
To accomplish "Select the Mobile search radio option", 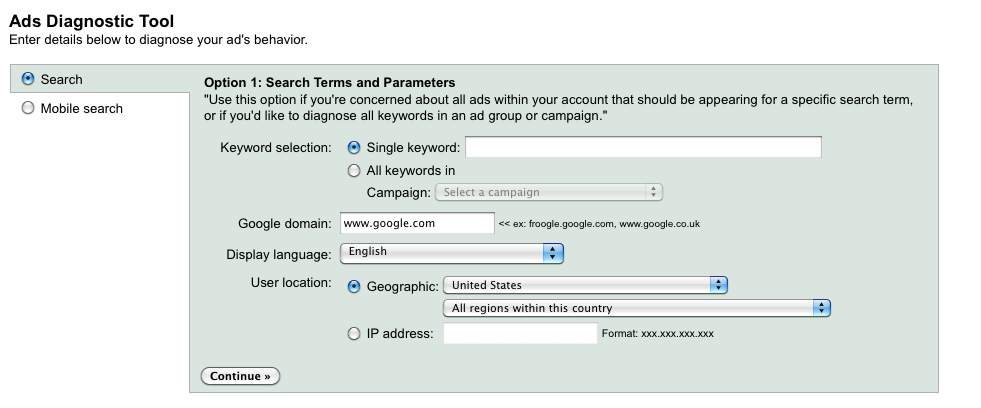I will [x=28, y=108].
